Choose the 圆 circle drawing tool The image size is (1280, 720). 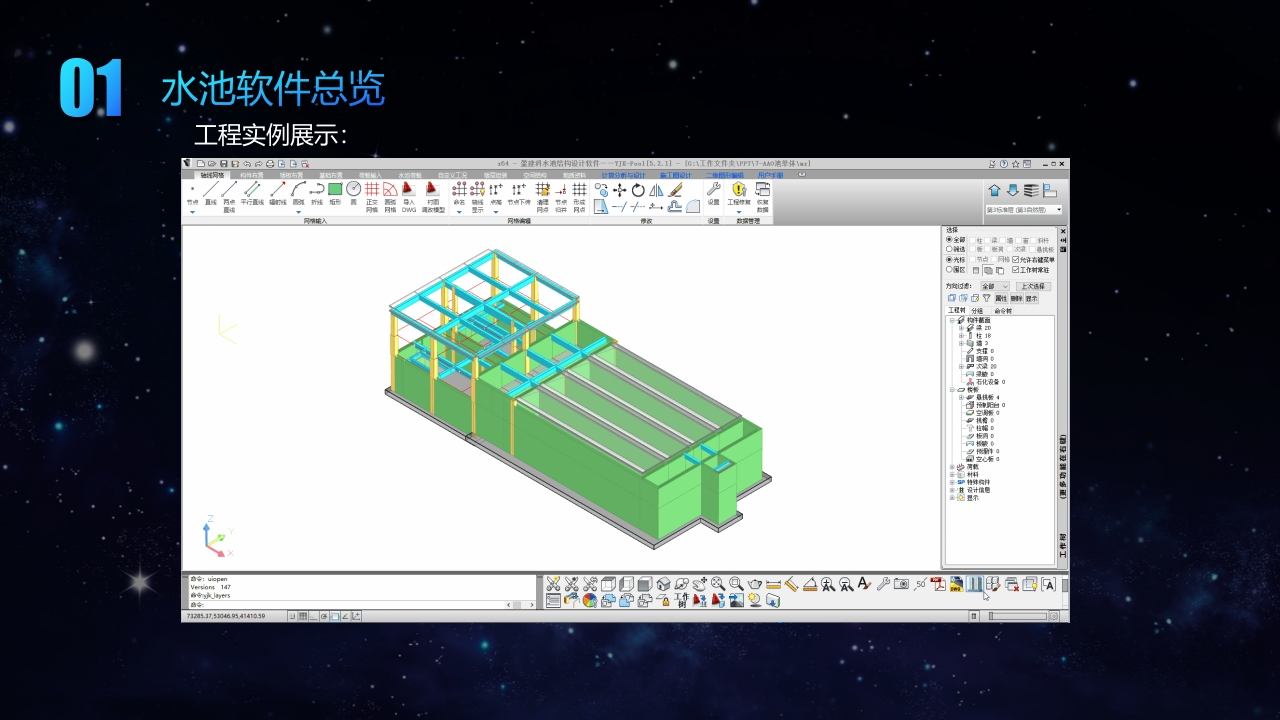(353, 190)
